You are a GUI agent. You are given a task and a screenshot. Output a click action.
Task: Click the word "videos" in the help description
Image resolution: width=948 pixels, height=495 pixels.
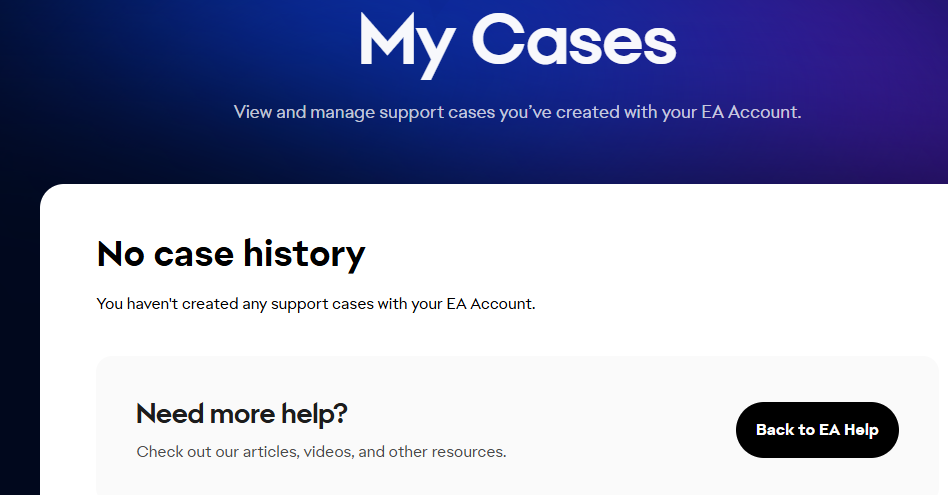coord(330,452)
